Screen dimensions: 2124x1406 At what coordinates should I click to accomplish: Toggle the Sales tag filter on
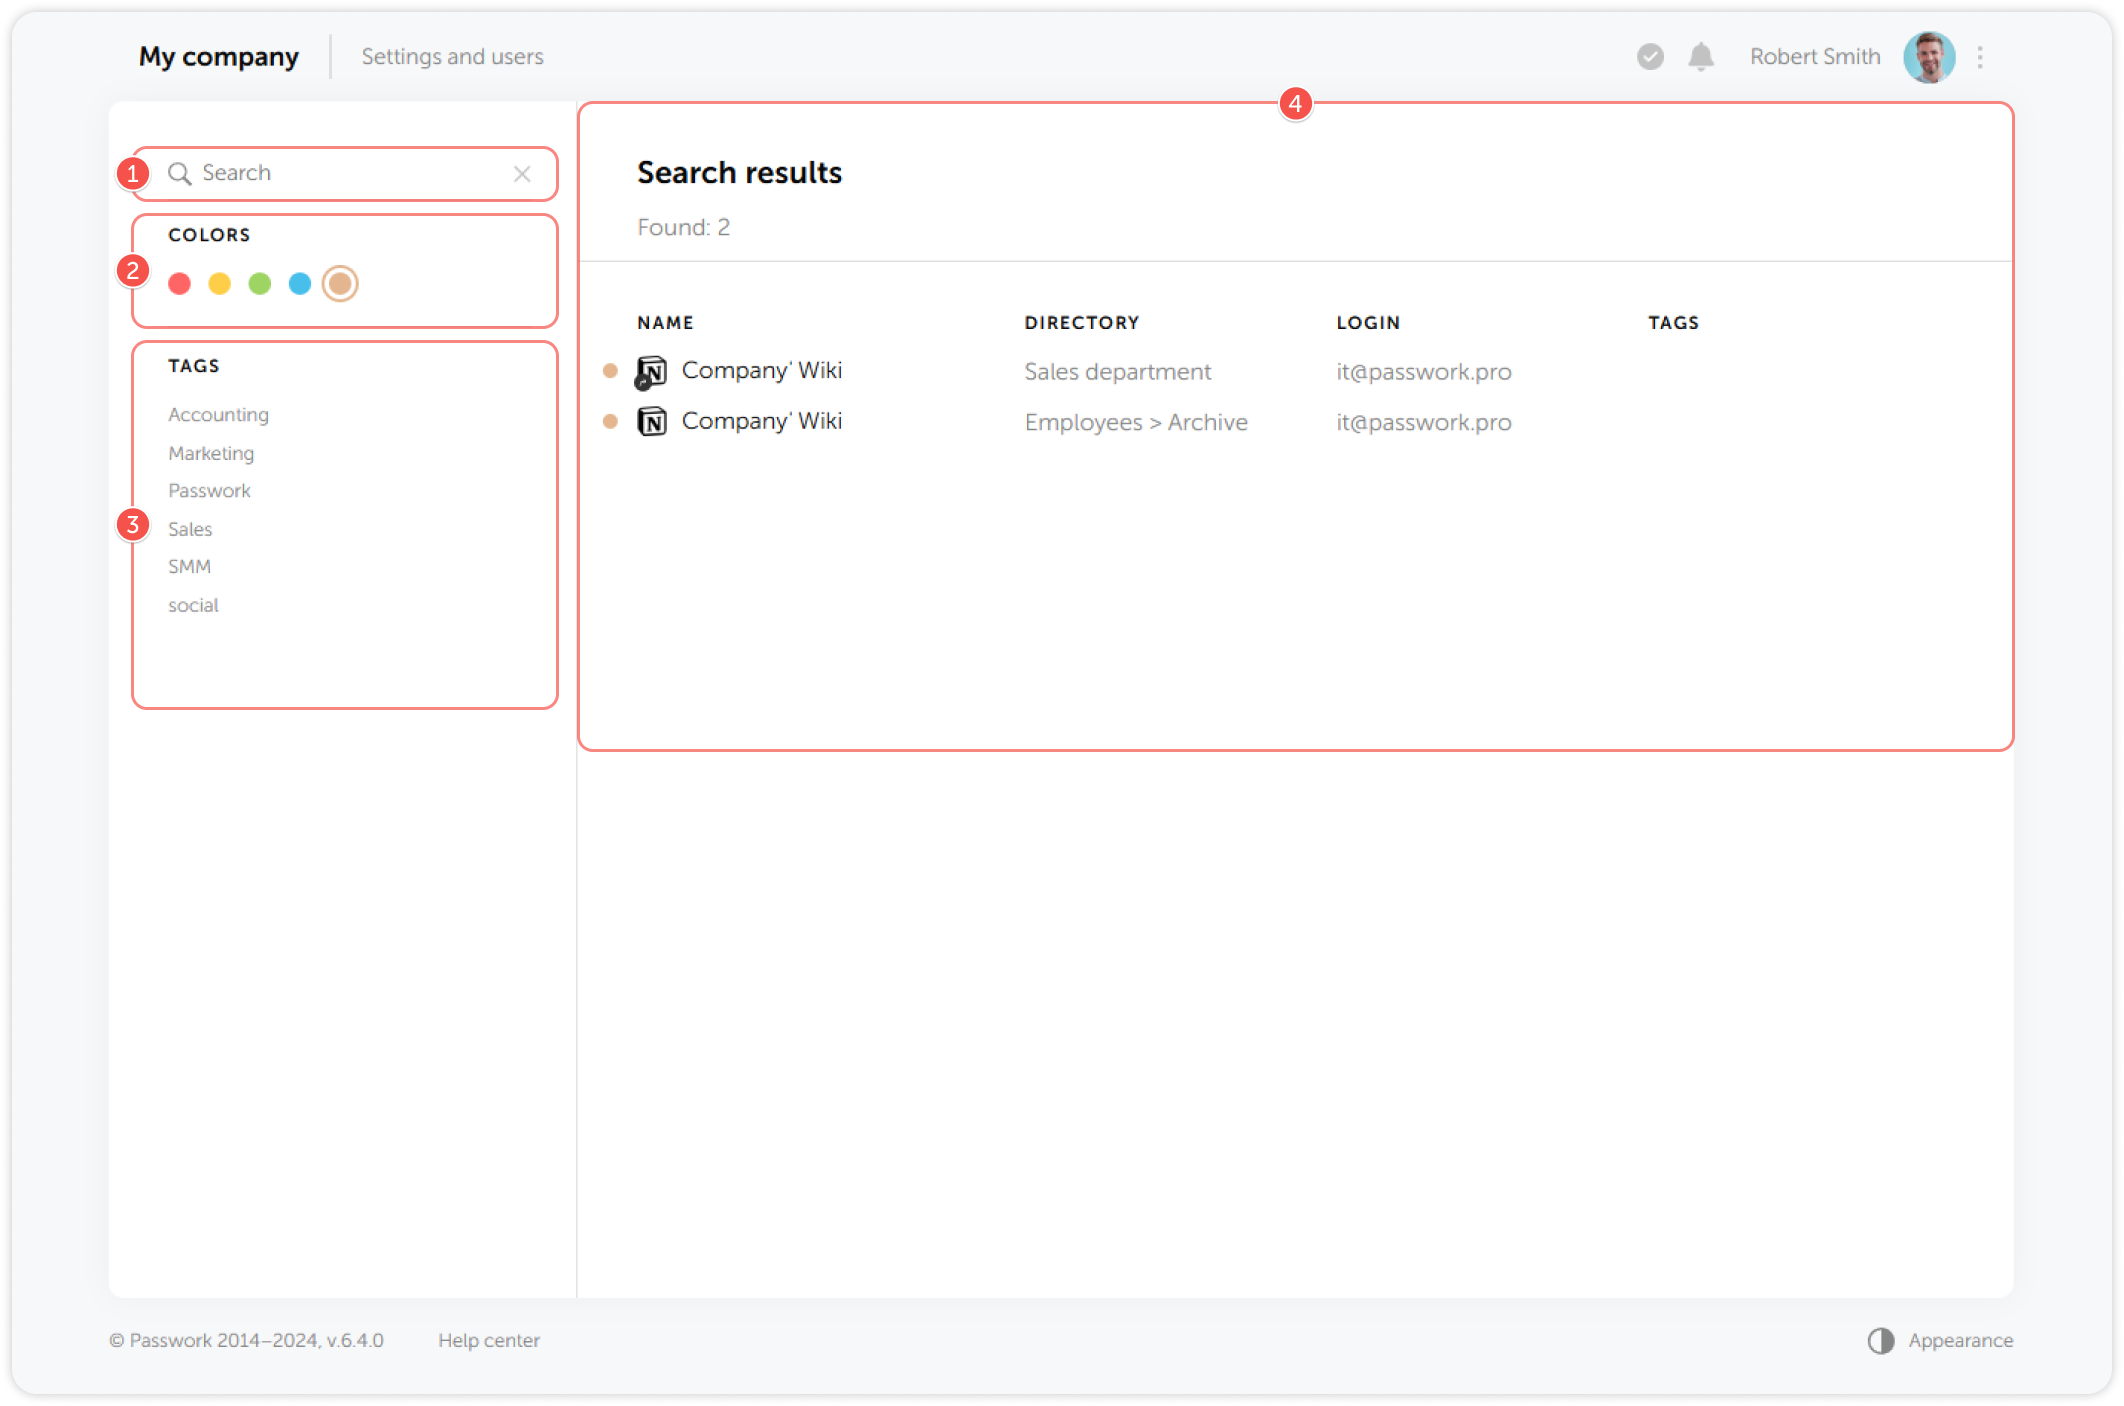click(x=190, y=528)
